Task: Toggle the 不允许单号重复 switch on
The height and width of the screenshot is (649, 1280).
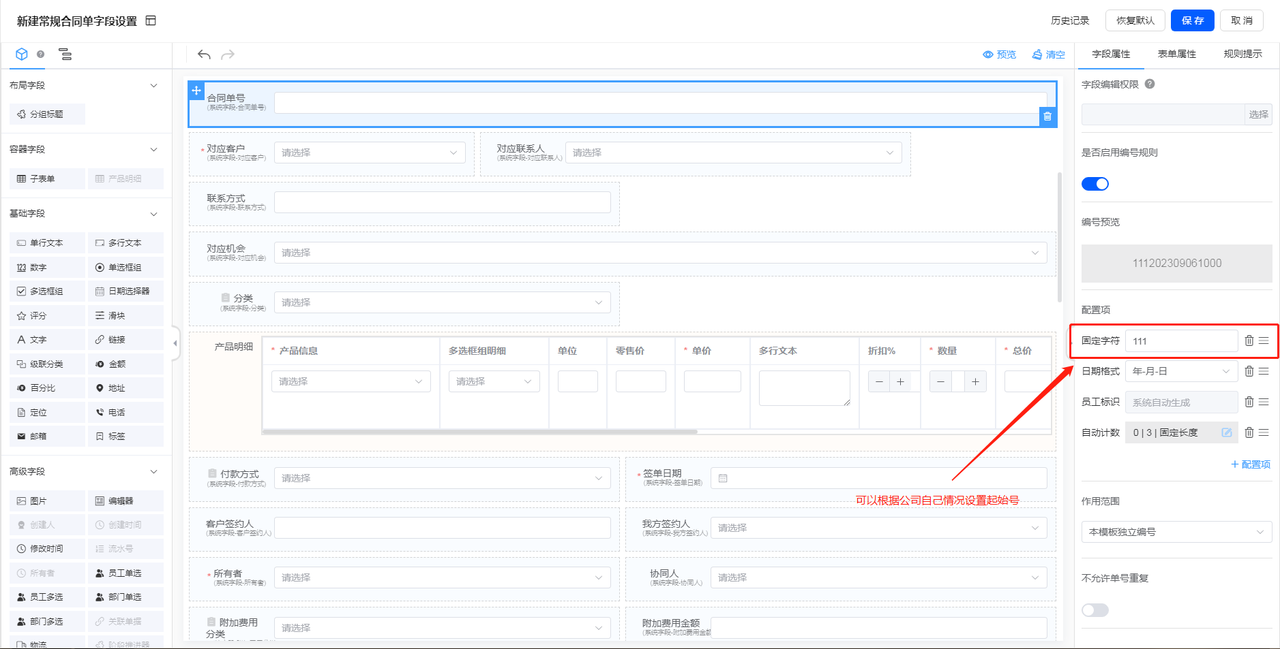Action: point(1095,609)
